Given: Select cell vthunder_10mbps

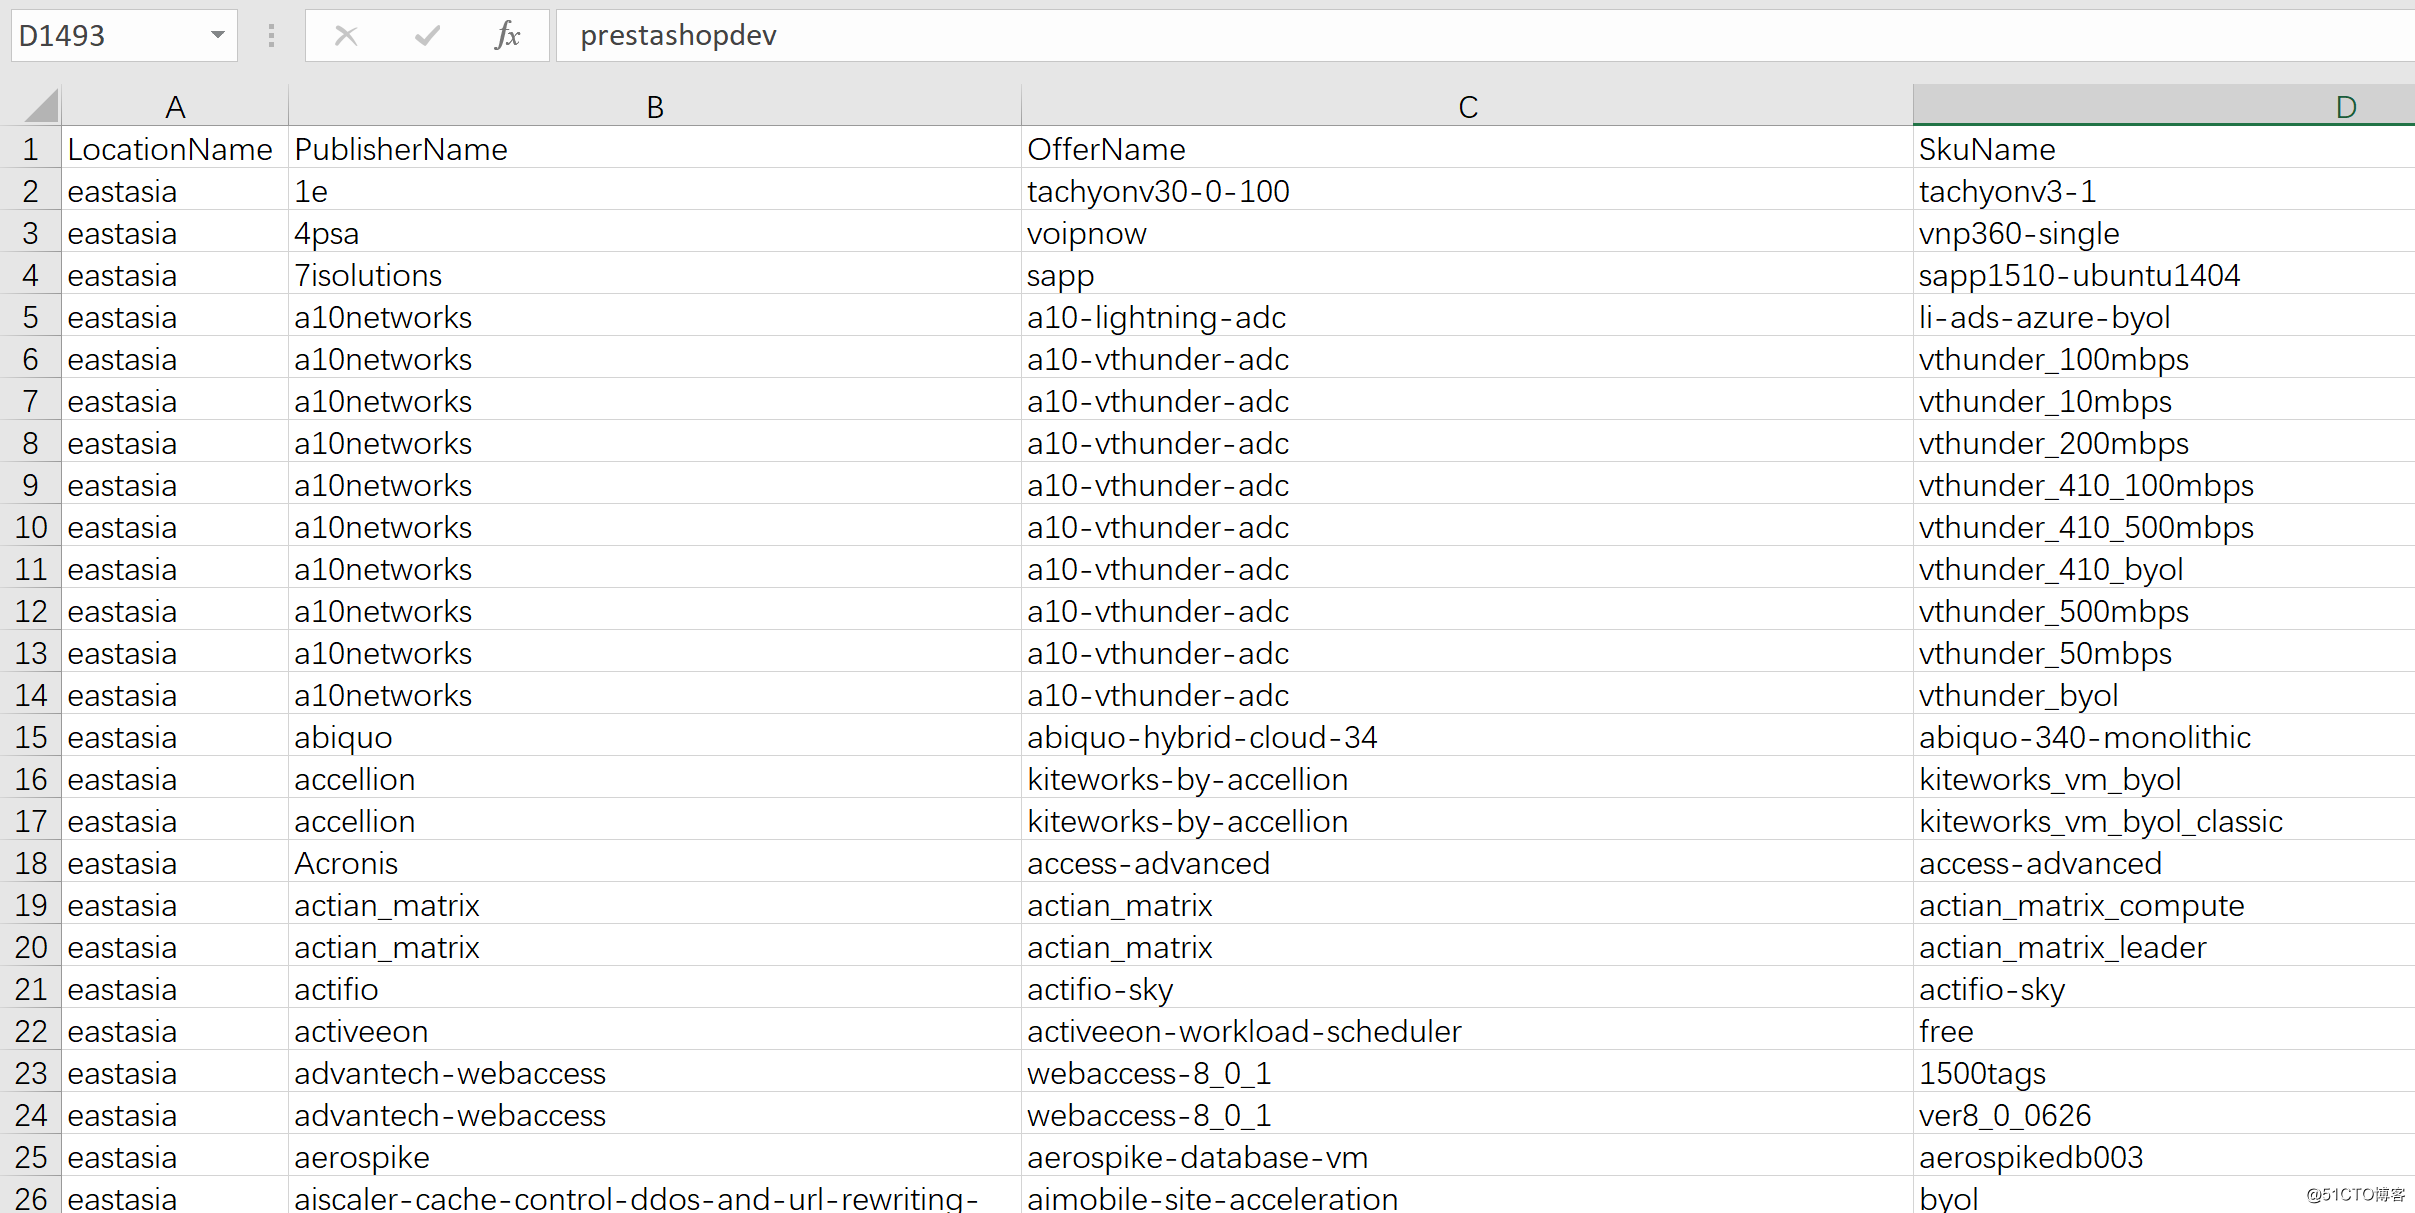Looking at the screenshot, I should 2164,401.
